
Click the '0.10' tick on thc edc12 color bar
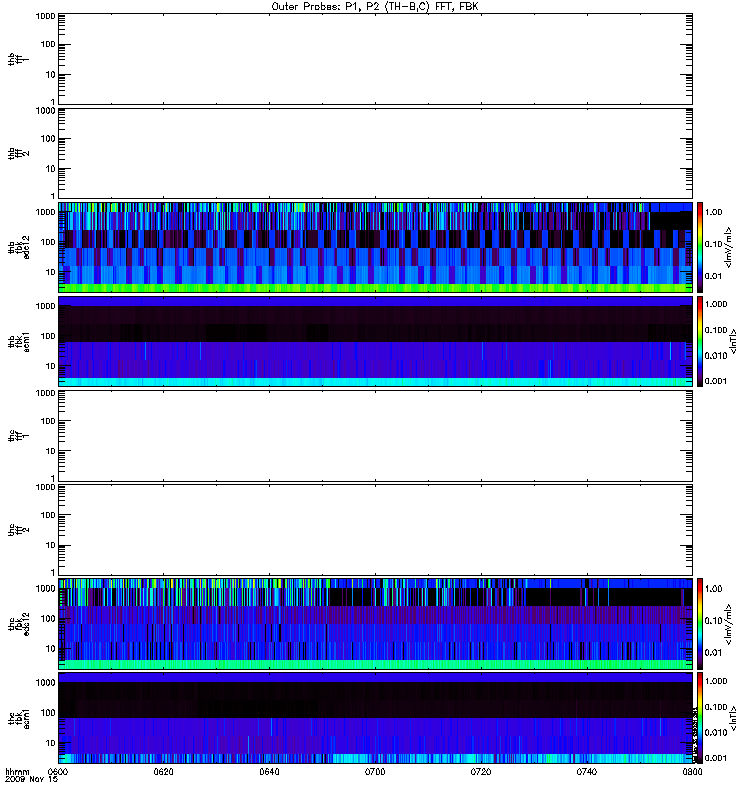pos(713,620)
